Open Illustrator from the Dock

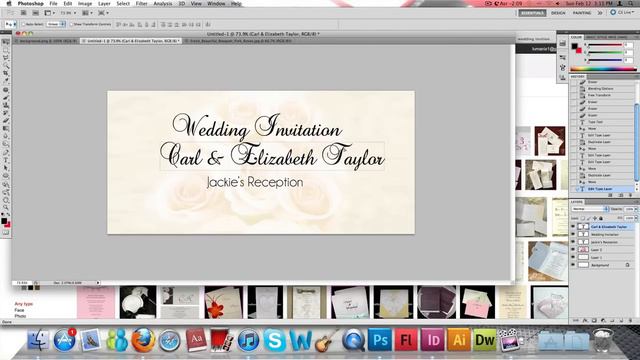pyautogui.click(x=459, y=340)
